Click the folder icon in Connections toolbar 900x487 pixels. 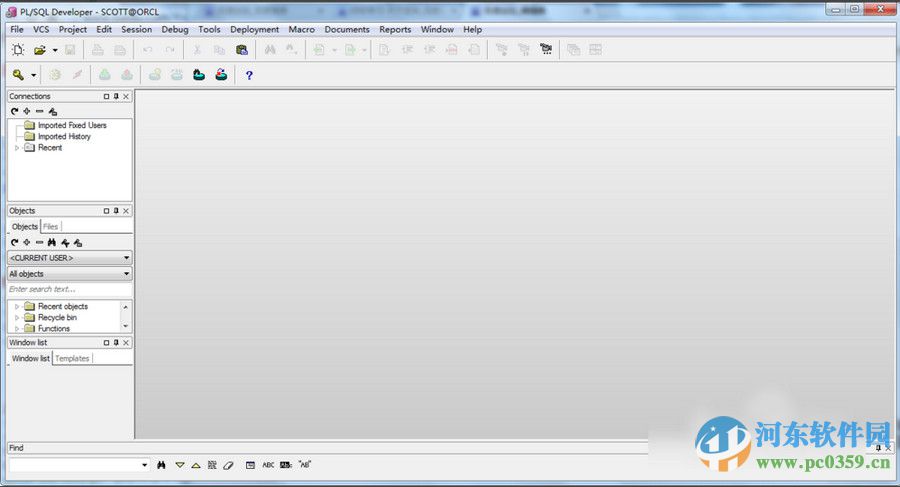point(53,111)
